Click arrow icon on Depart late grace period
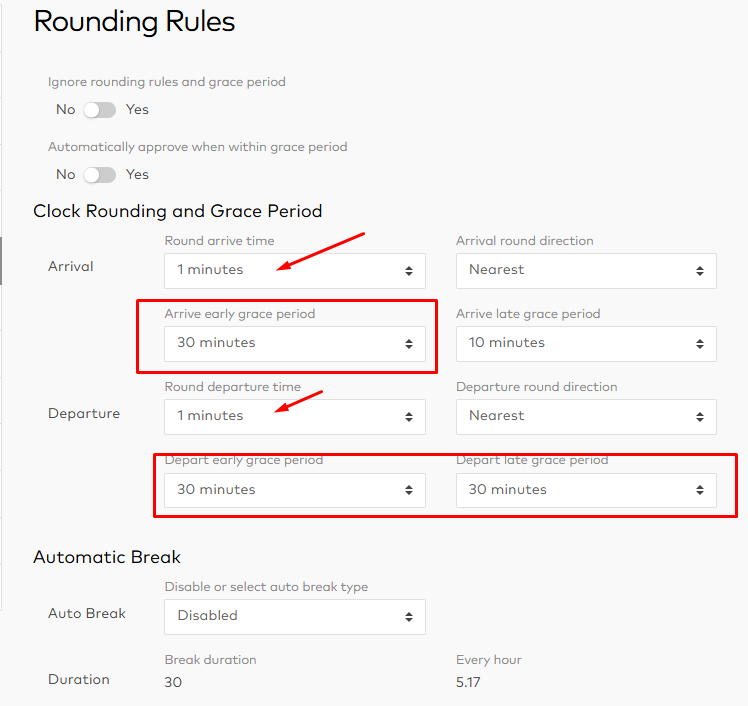Screen dimensions: 748x706 click(x=700, y=490)
